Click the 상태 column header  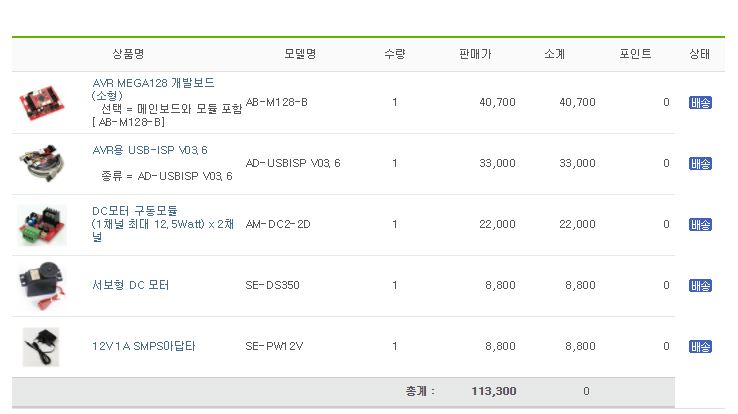point(700,54)
